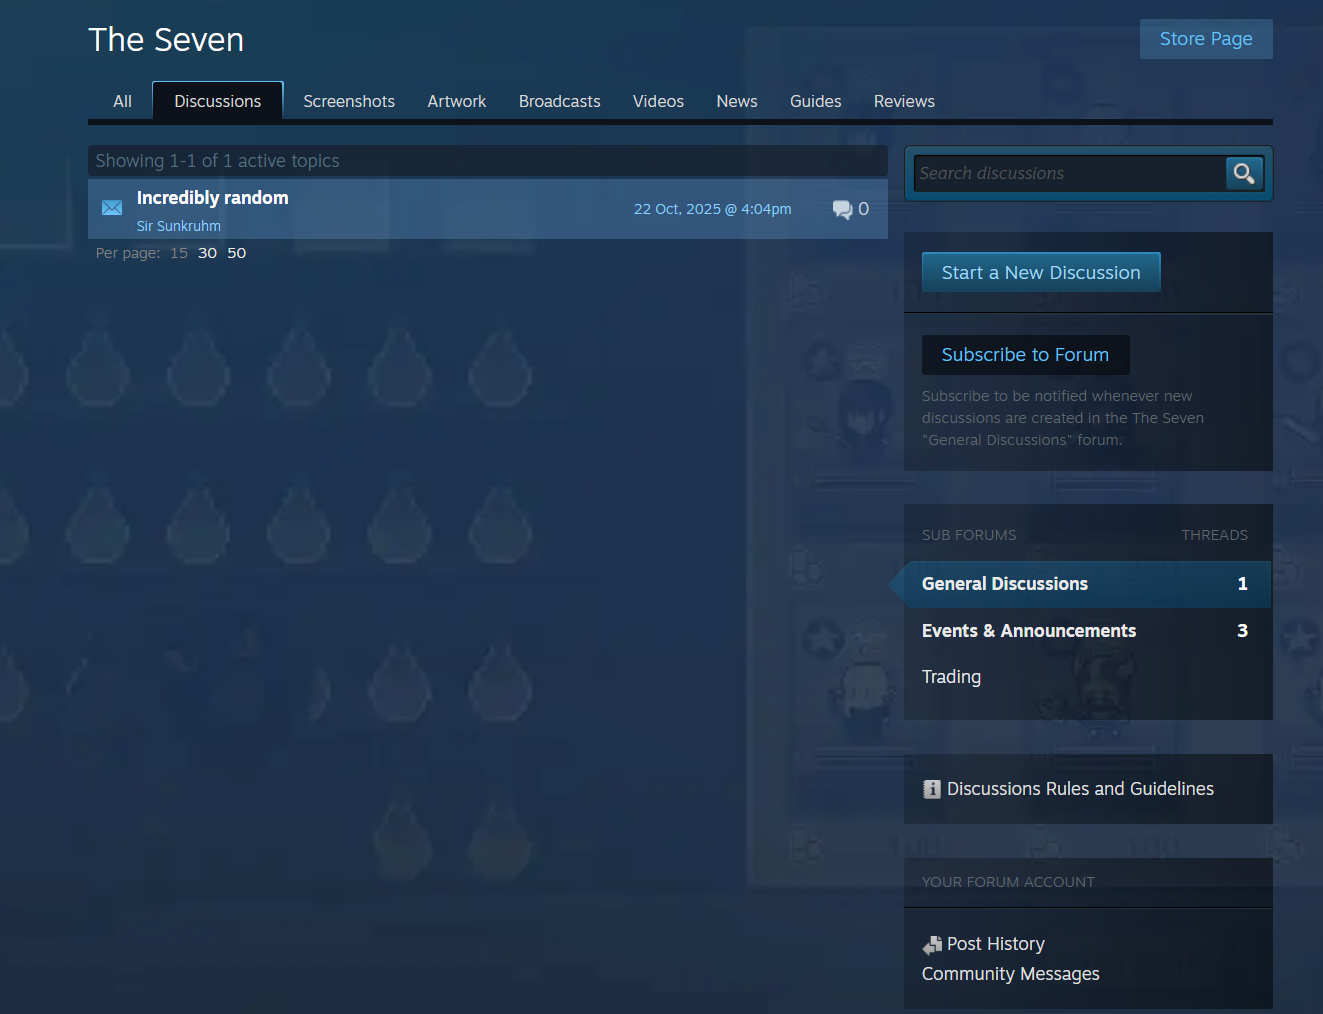Click the info icon beside Discussions Rules
The image size is (1323, 1014).
click(x=932, y=789)
